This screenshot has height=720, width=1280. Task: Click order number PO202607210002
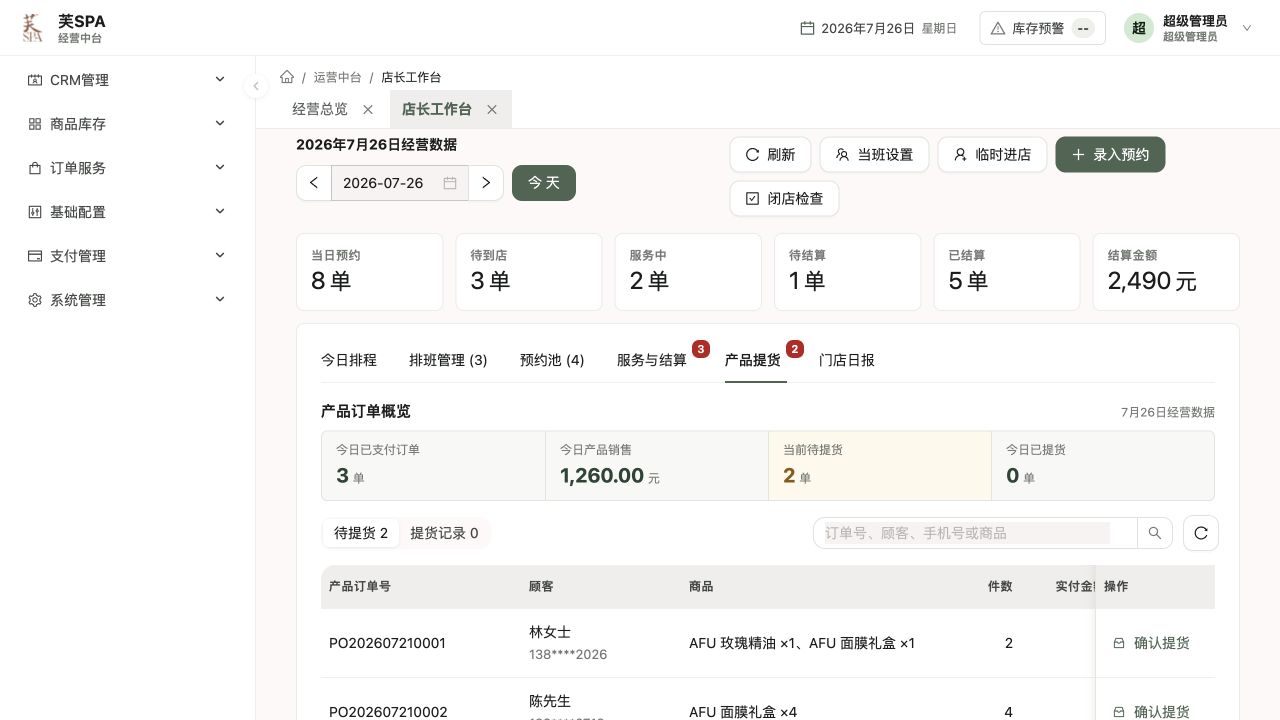(388, 712)
